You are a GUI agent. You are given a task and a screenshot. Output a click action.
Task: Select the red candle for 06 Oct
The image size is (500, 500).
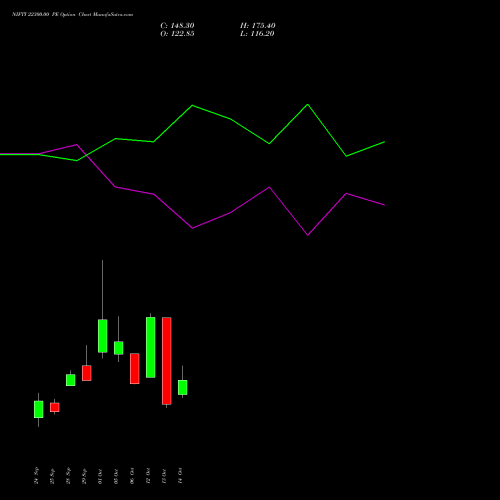(135, 369)
